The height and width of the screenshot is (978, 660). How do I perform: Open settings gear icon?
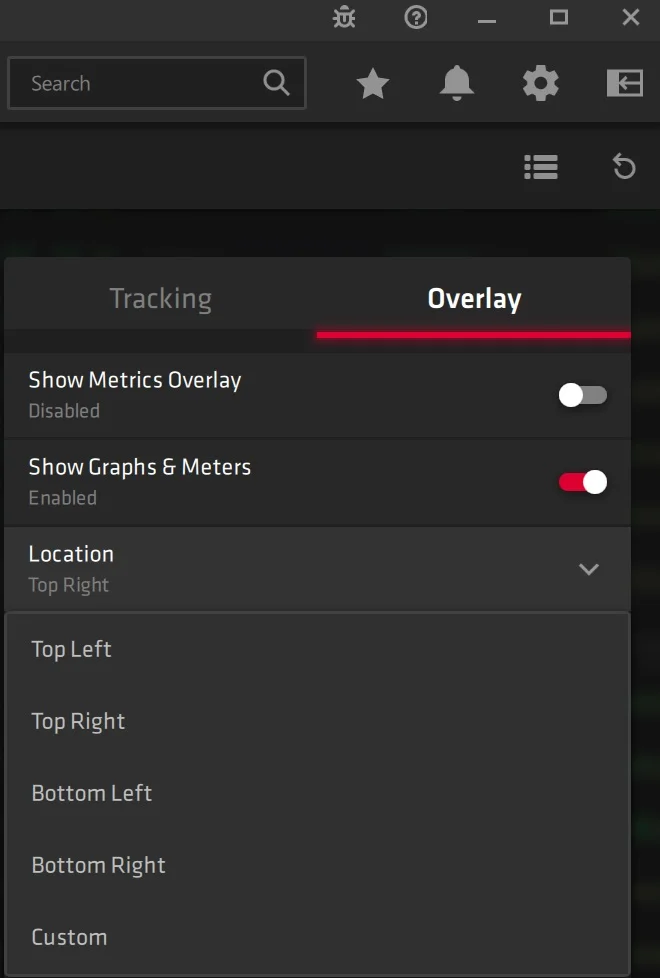pyautogui.click(x=540, y=83)
